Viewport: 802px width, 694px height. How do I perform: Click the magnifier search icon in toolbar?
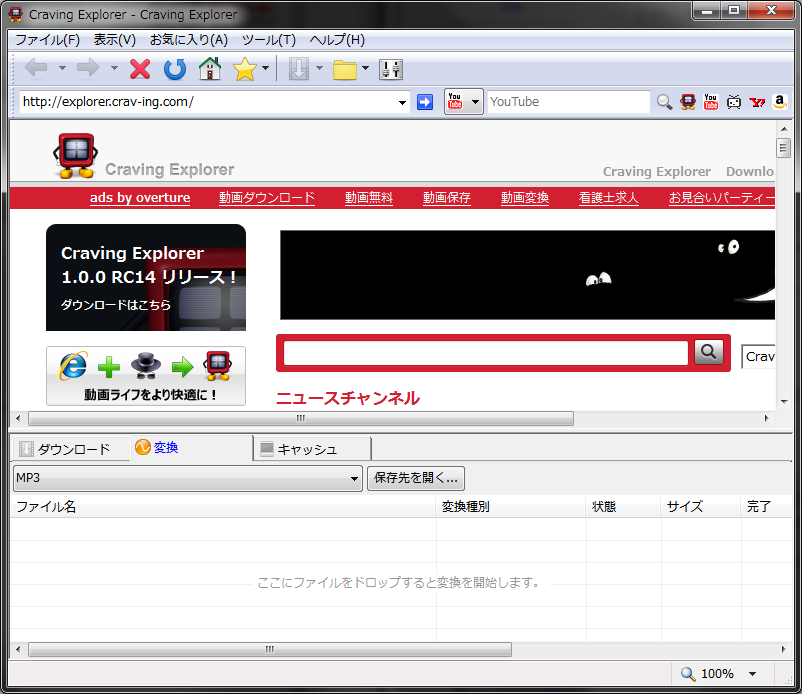pos(664,102)
